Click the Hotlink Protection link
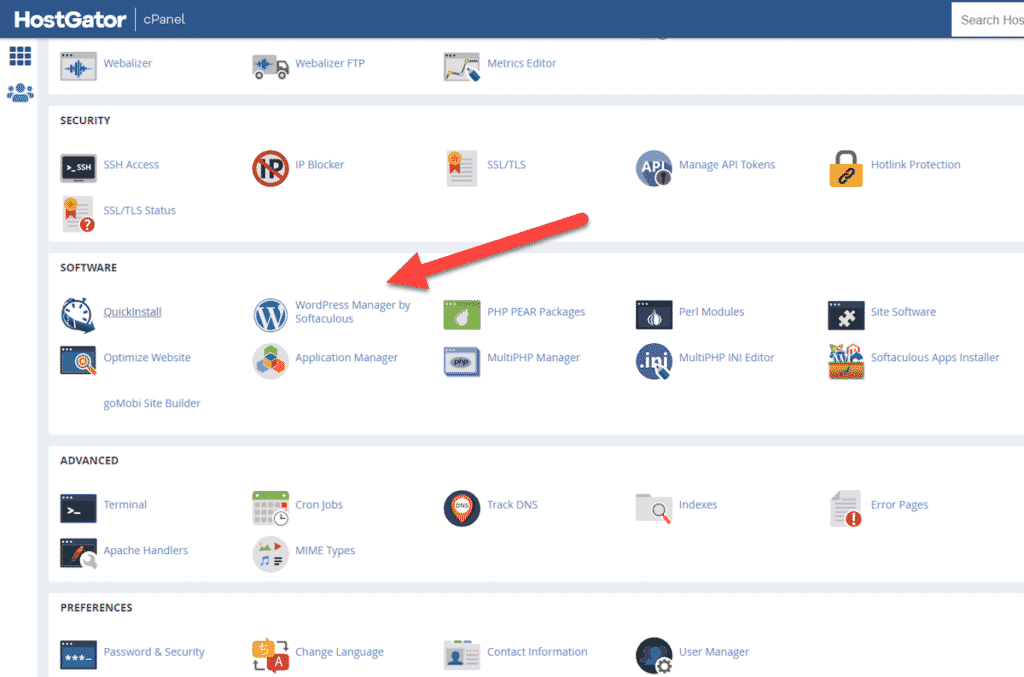 [915, 165]
